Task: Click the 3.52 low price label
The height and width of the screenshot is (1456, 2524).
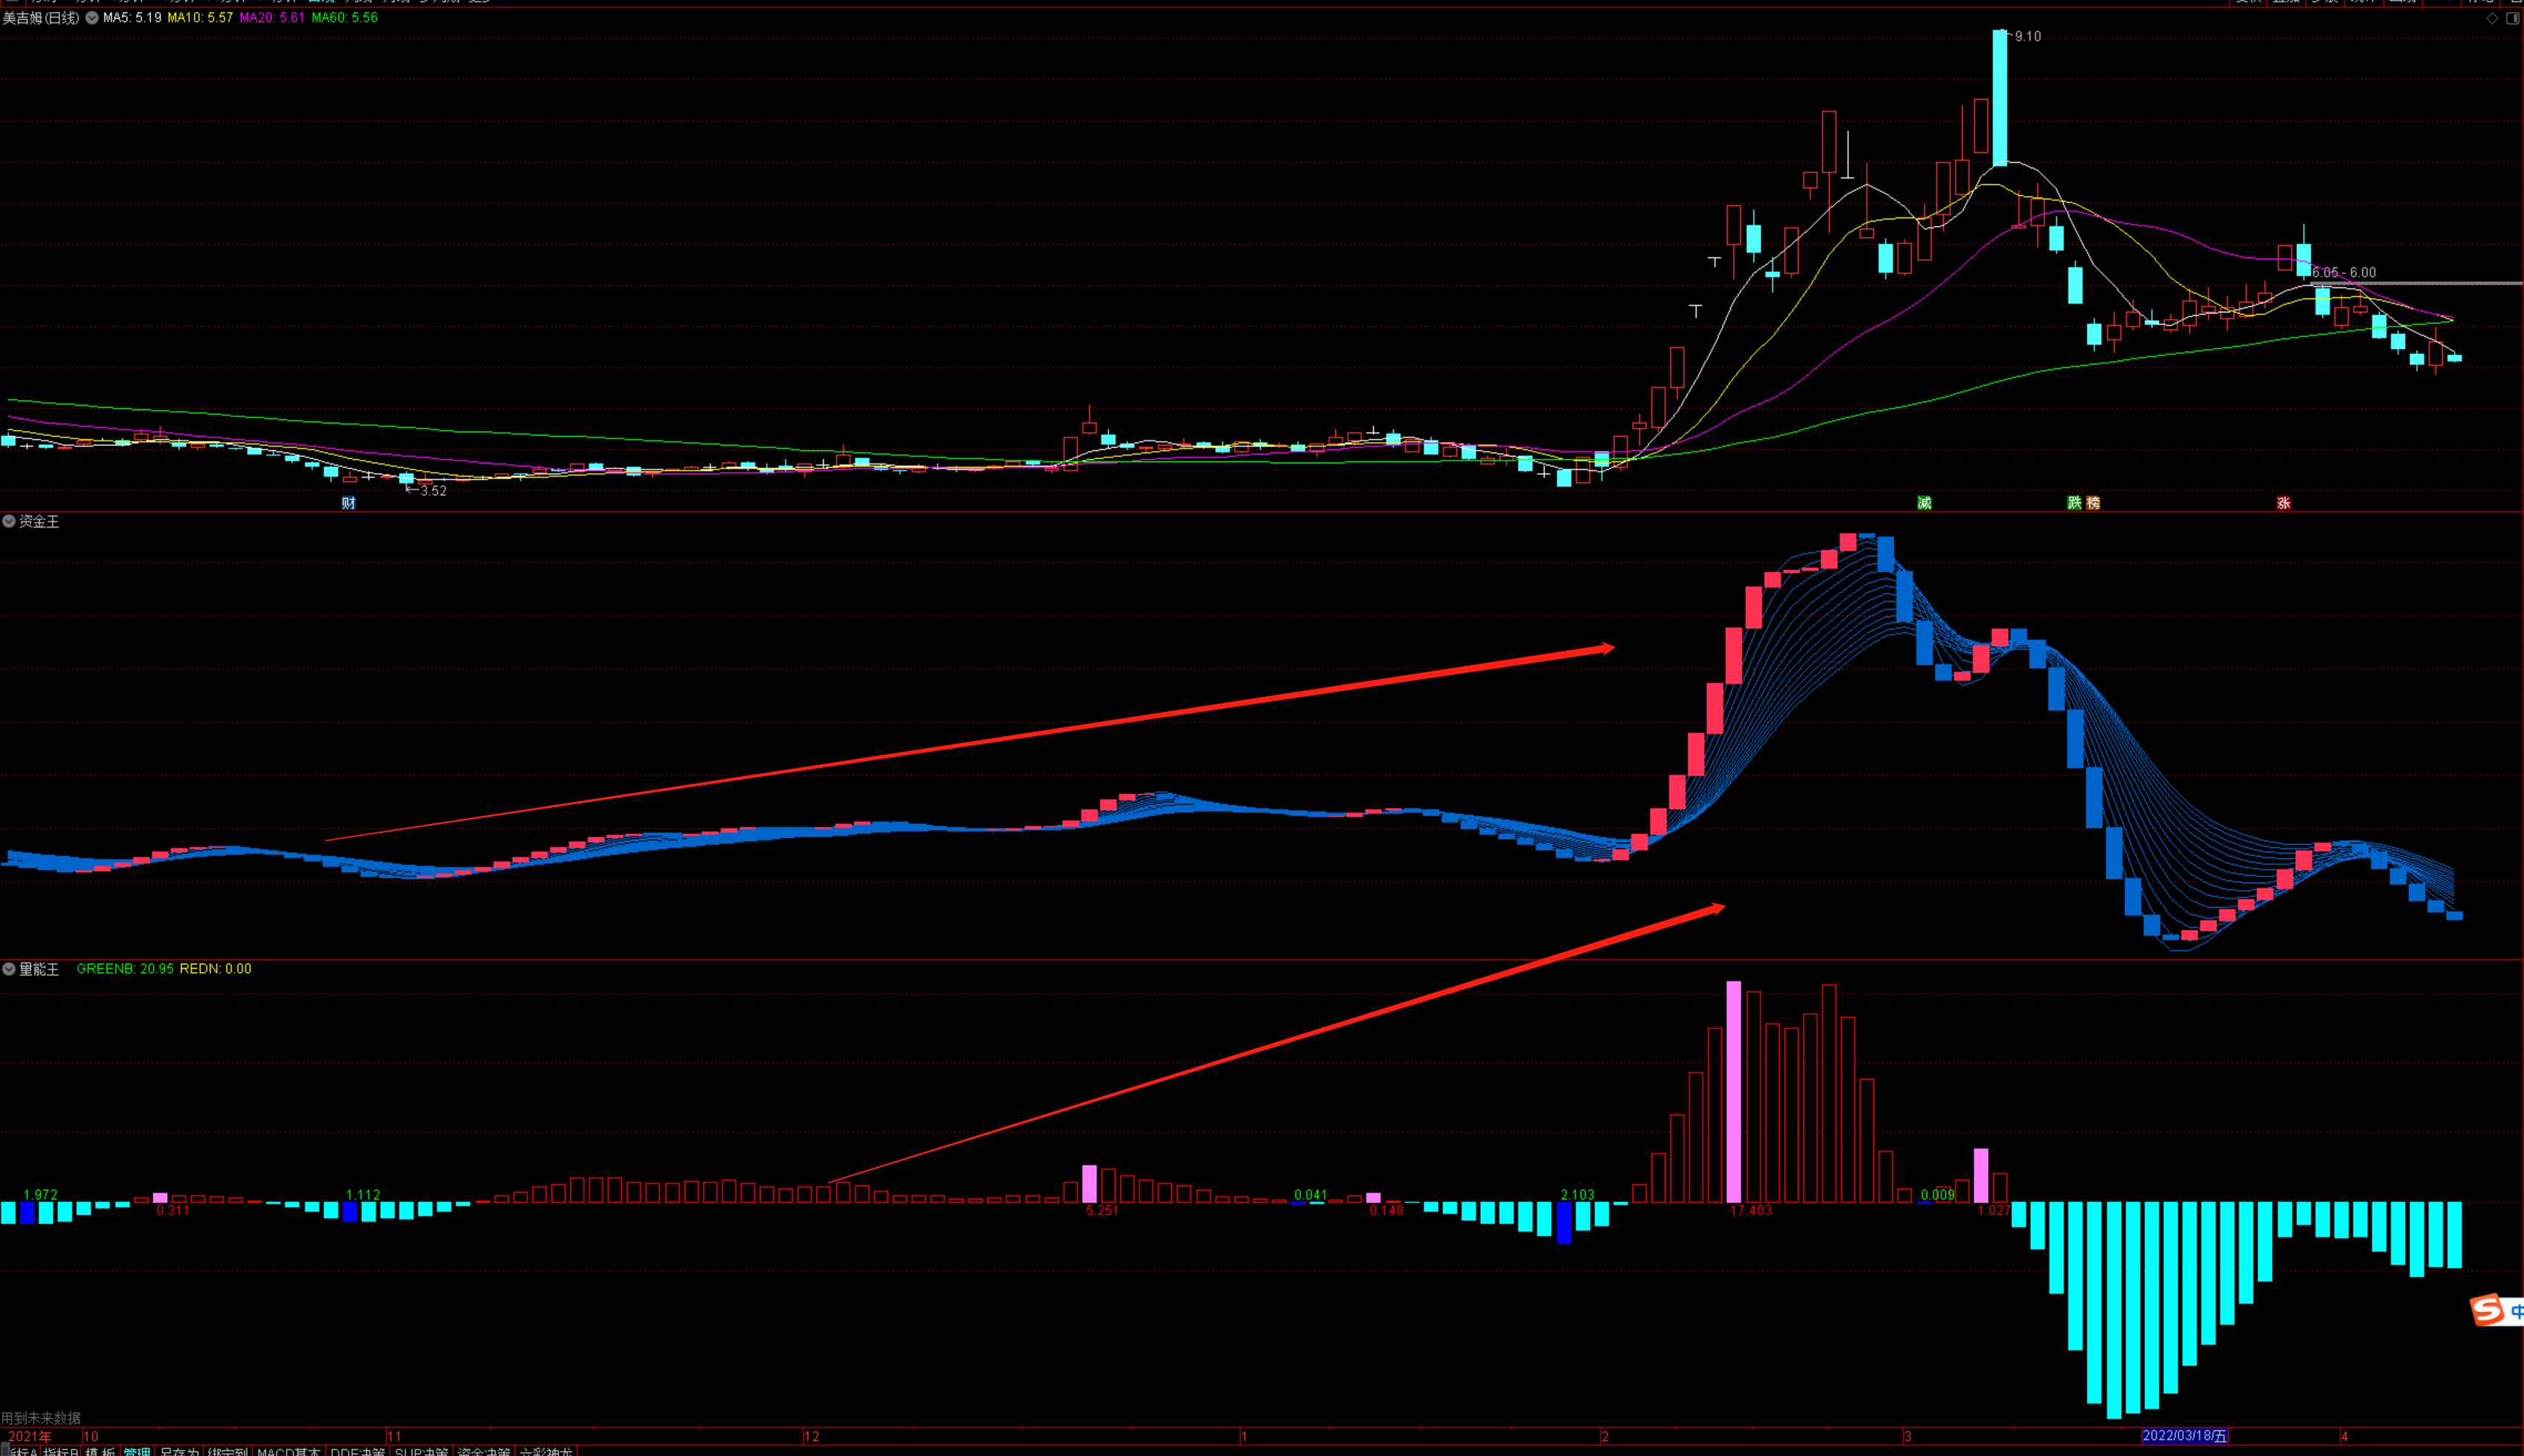Action: tap(433, 491)
